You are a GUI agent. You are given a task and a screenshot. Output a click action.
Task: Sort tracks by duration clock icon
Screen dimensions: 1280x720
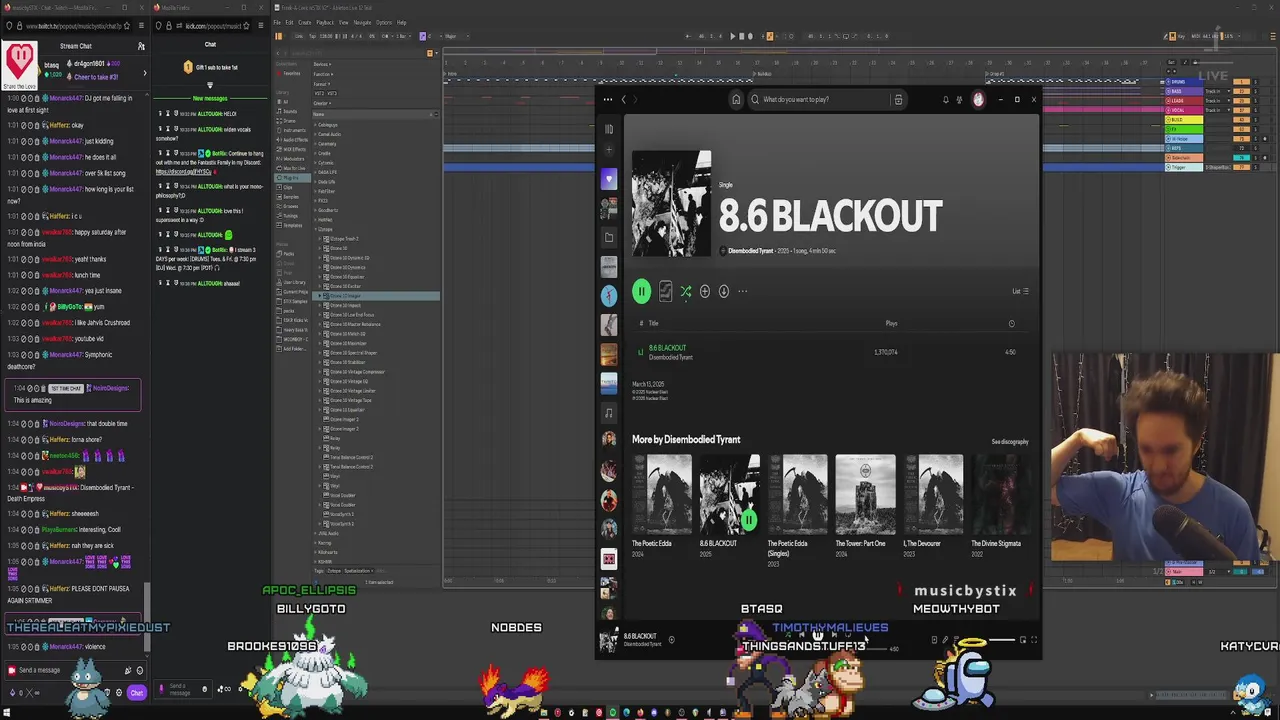coord(1011,323)
